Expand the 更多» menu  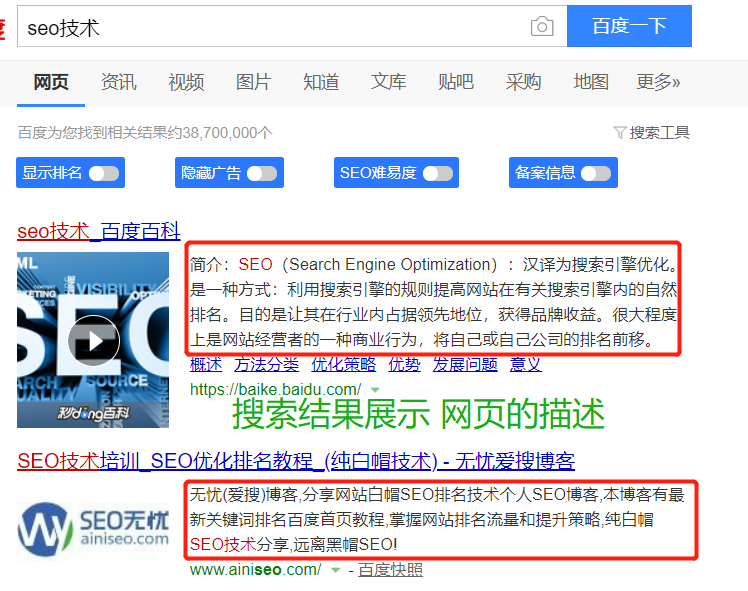(x=658, y=82)
